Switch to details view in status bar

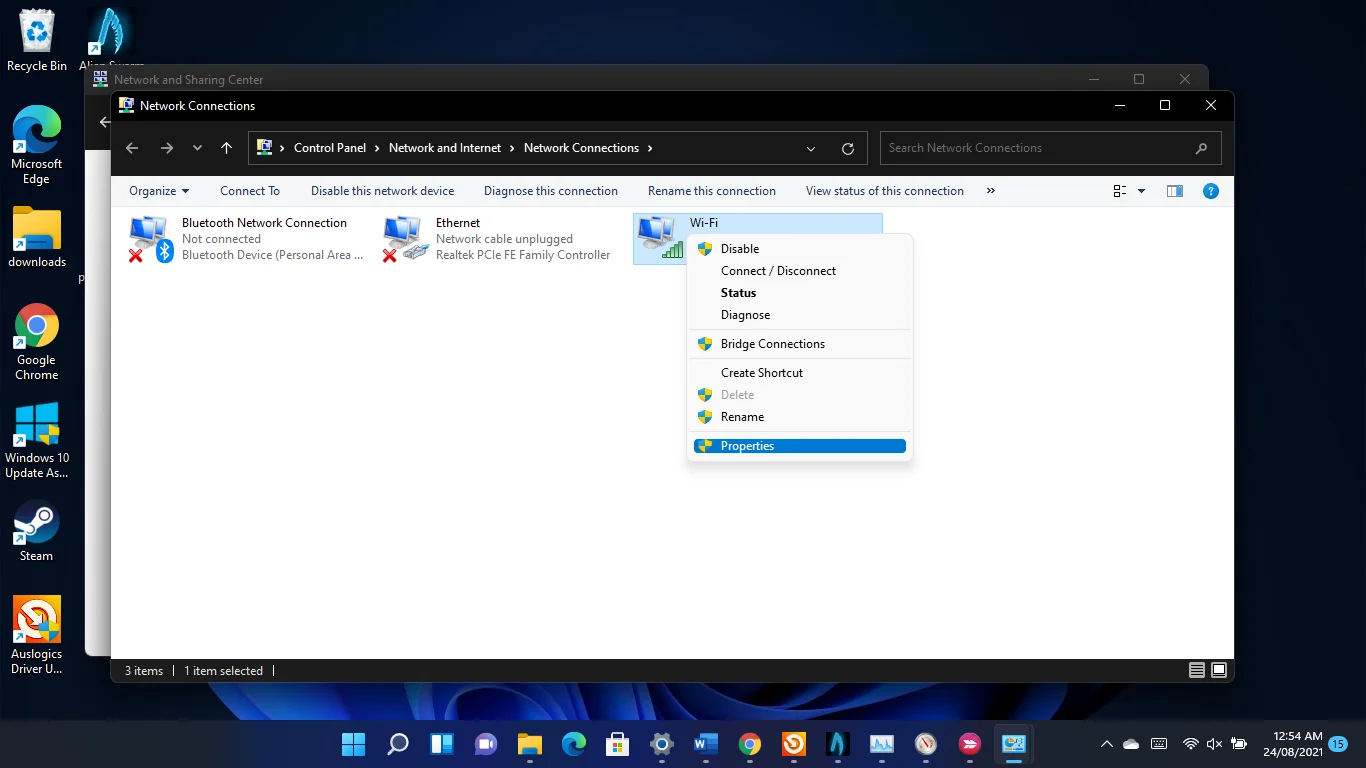coord(1197,670)
